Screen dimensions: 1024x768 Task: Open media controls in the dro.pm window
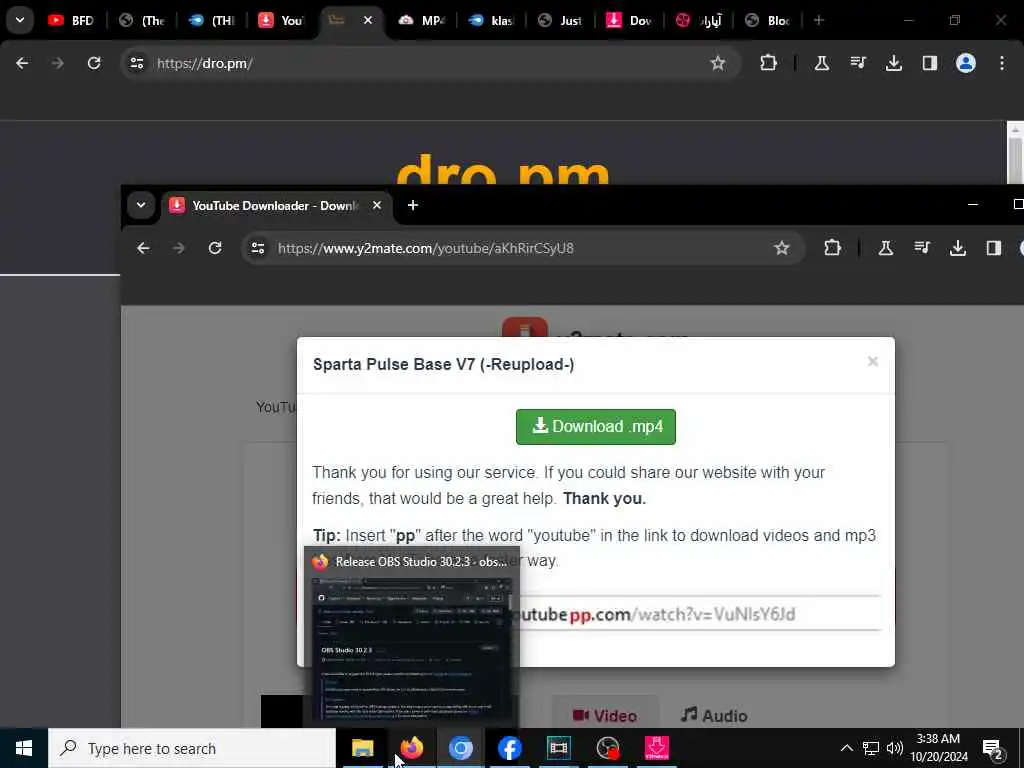click(857, 63)
